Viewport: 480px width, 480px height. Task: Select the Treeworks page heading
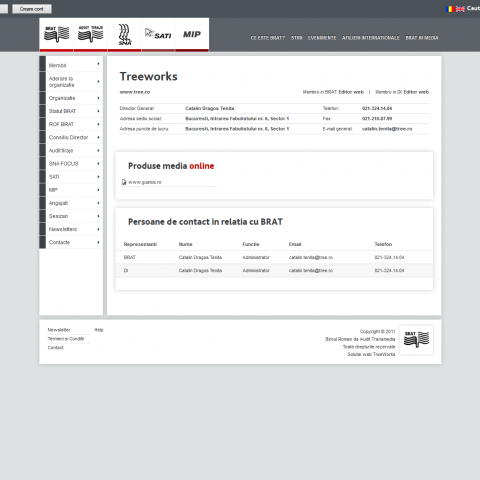coord(148,76)
